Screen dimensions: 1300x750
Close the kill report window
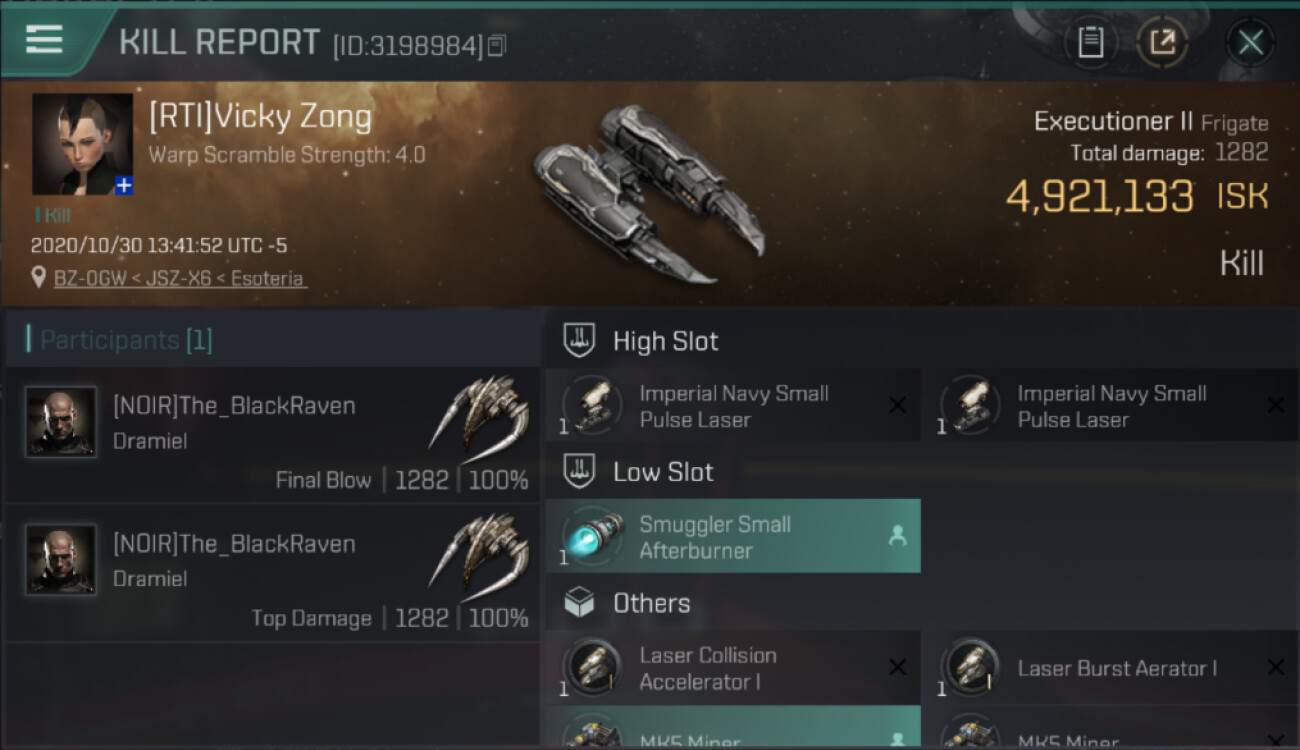(1250, 43)
